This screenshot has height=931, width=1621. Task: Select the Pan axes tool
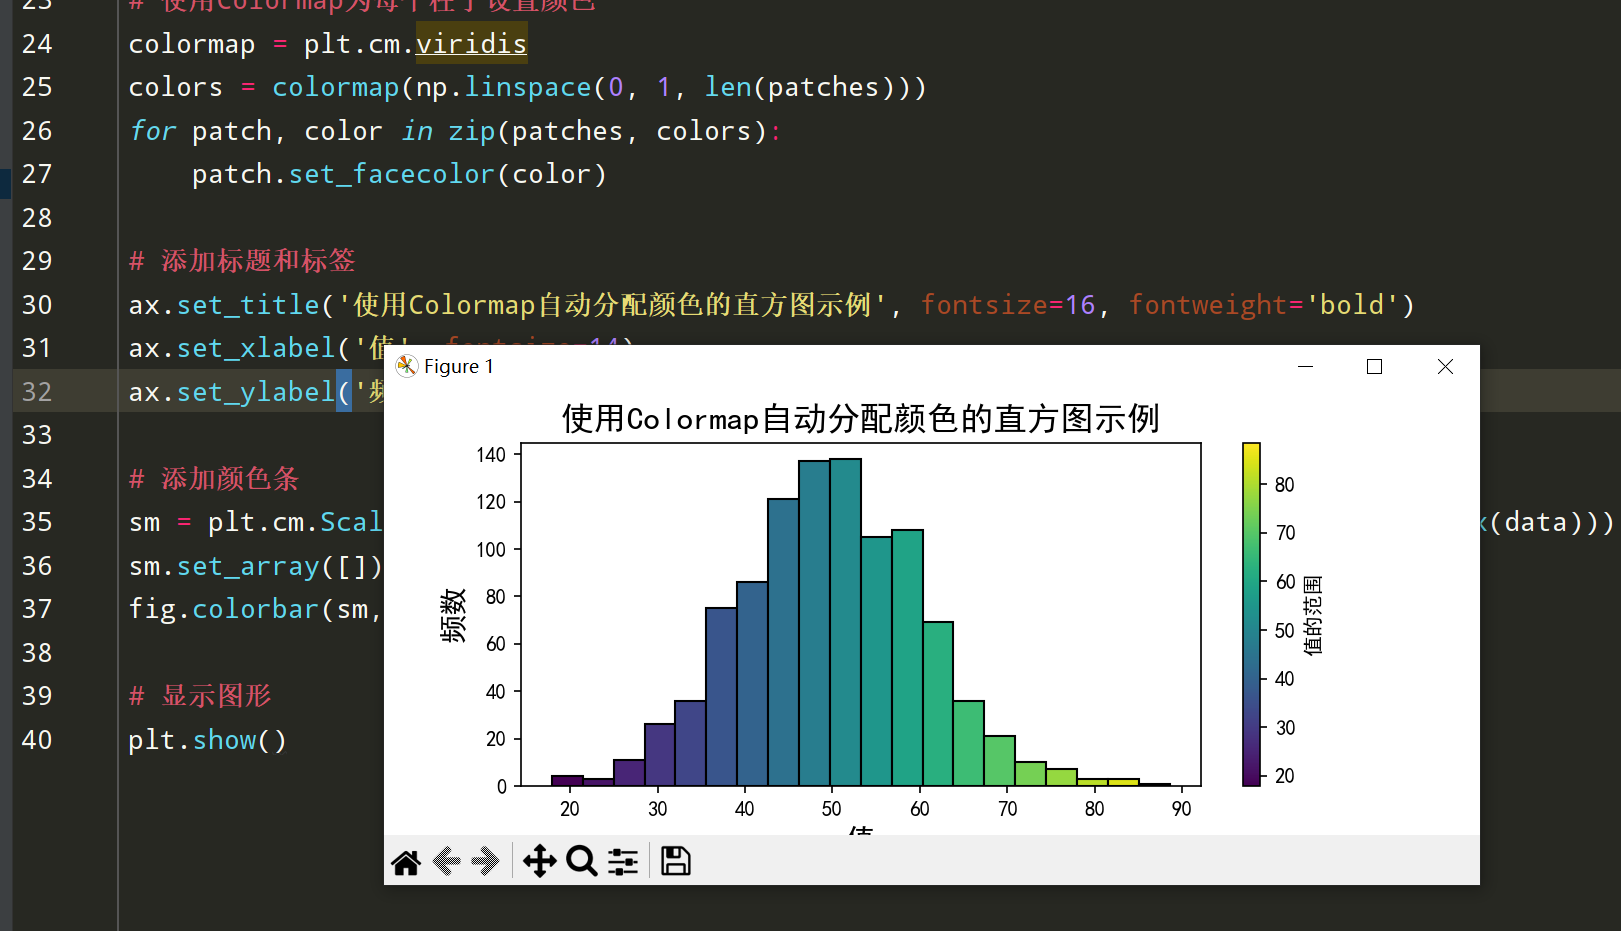(x=539, y=861)
